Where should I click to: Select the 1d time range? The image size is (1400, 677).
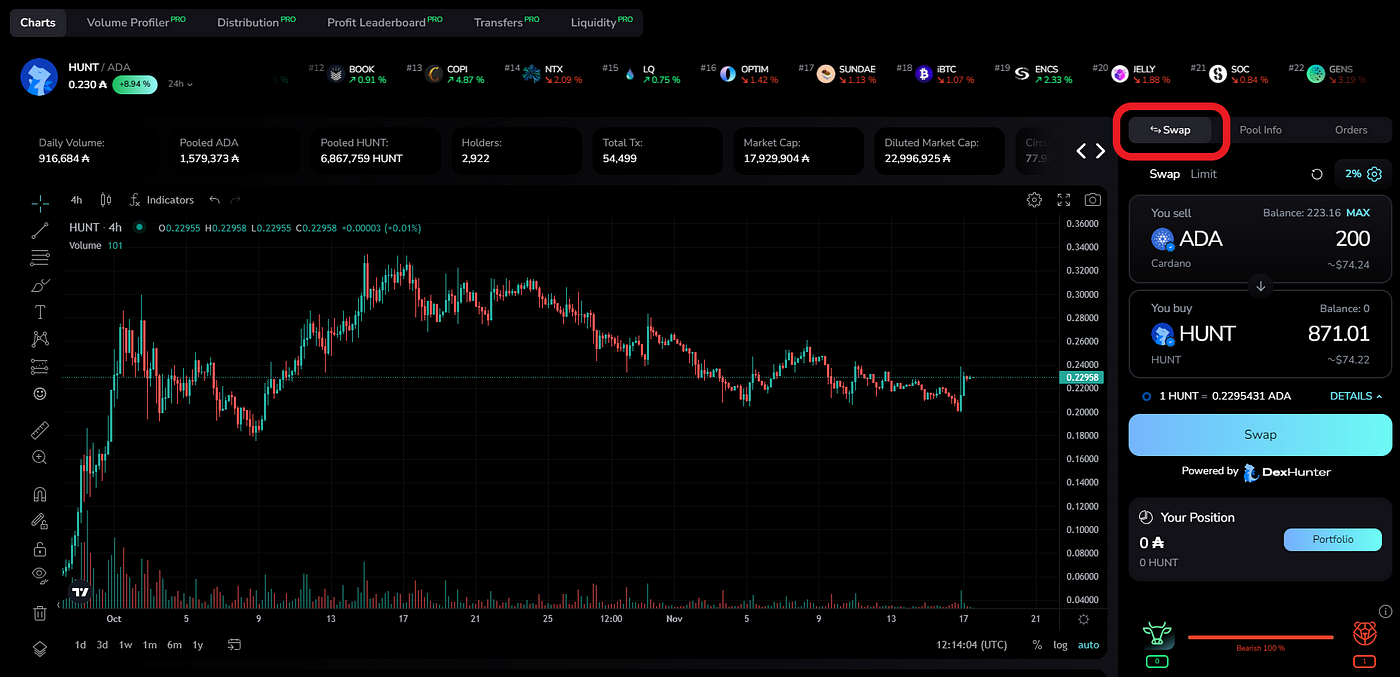80,645
